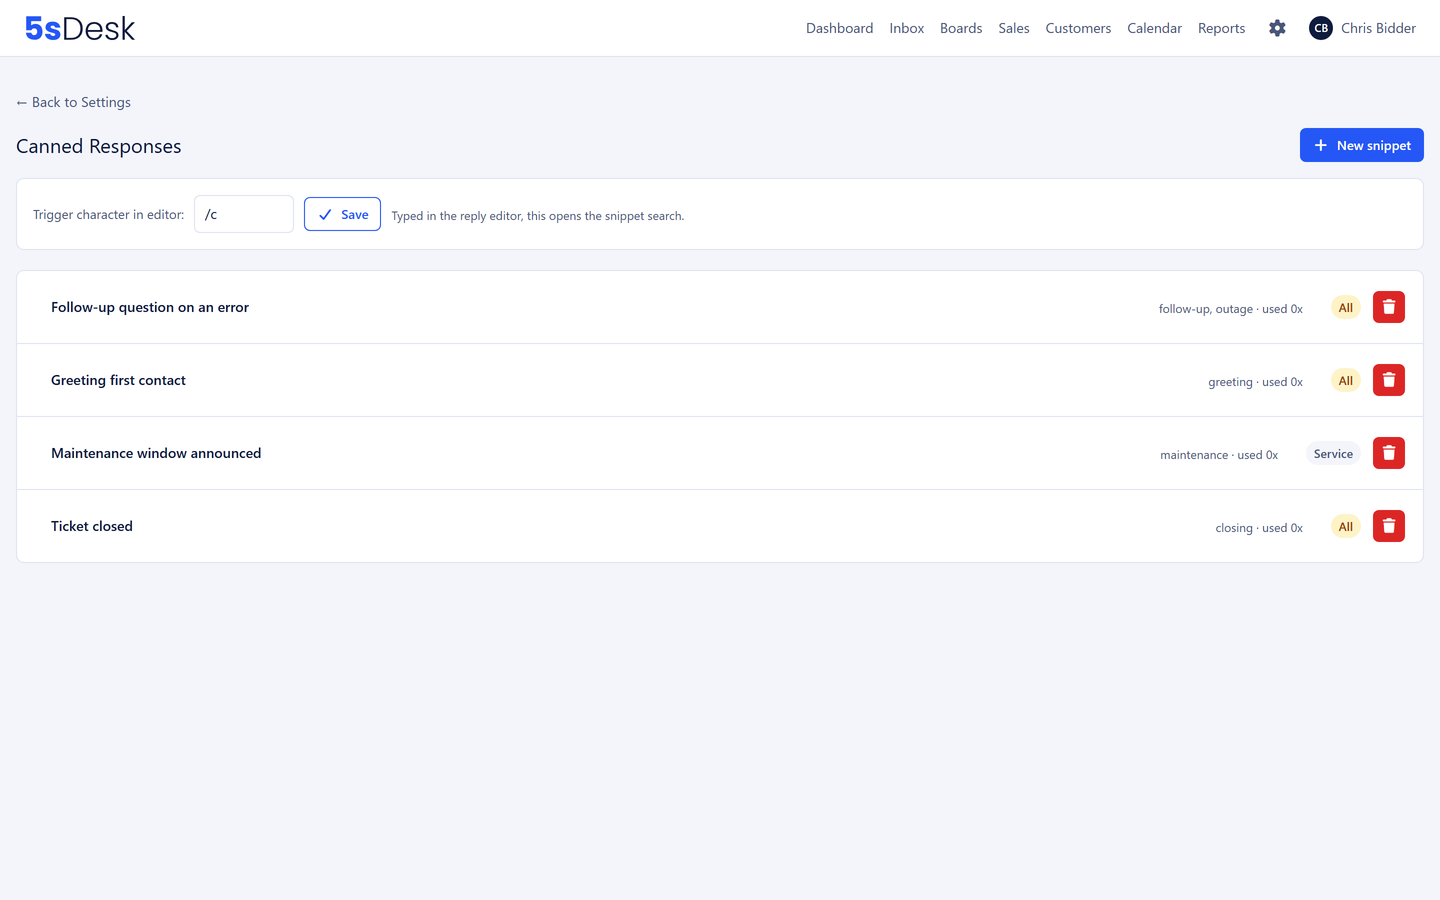Screen dimensions: 1440x900
Task: Click the 'follow-up, outage · used 0x' text
Action: tap(1231, 309)
